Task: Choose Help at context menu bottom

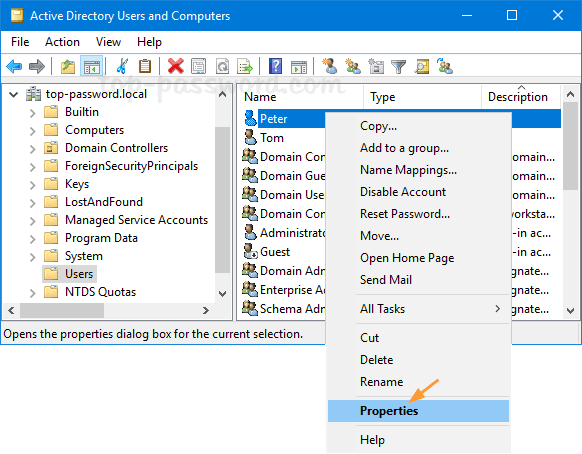Action: 418,440
